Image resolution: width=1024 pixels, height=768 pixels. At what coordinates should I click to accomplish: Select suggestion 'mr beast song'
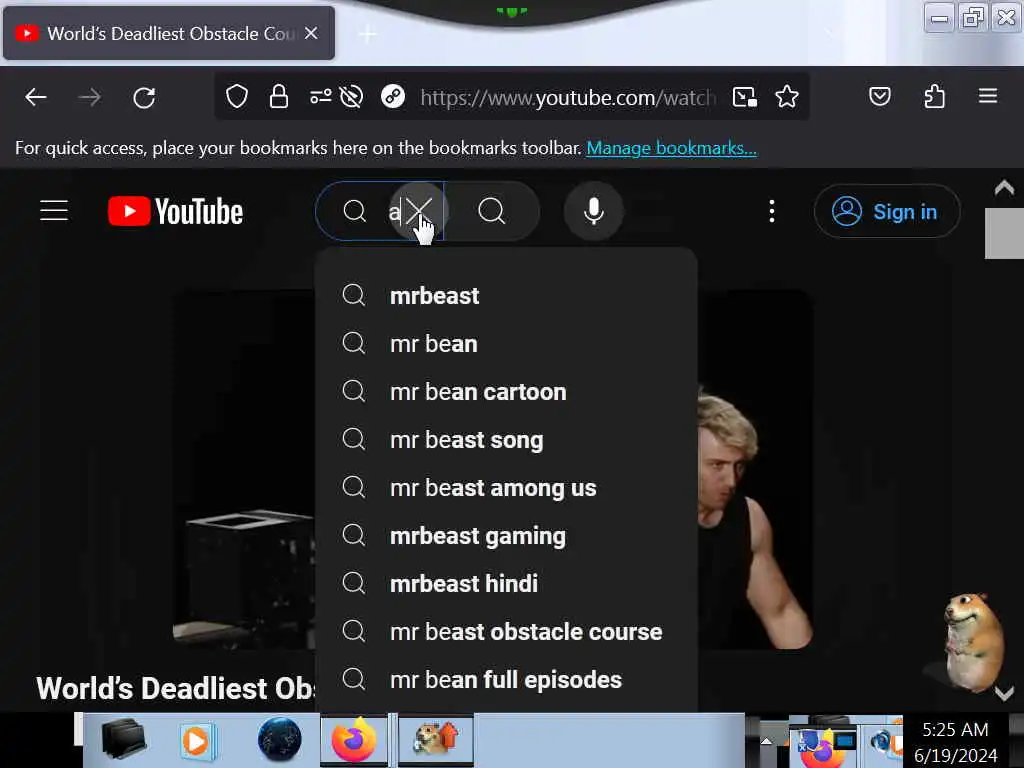pyautogui.click(x=505, y=440)
